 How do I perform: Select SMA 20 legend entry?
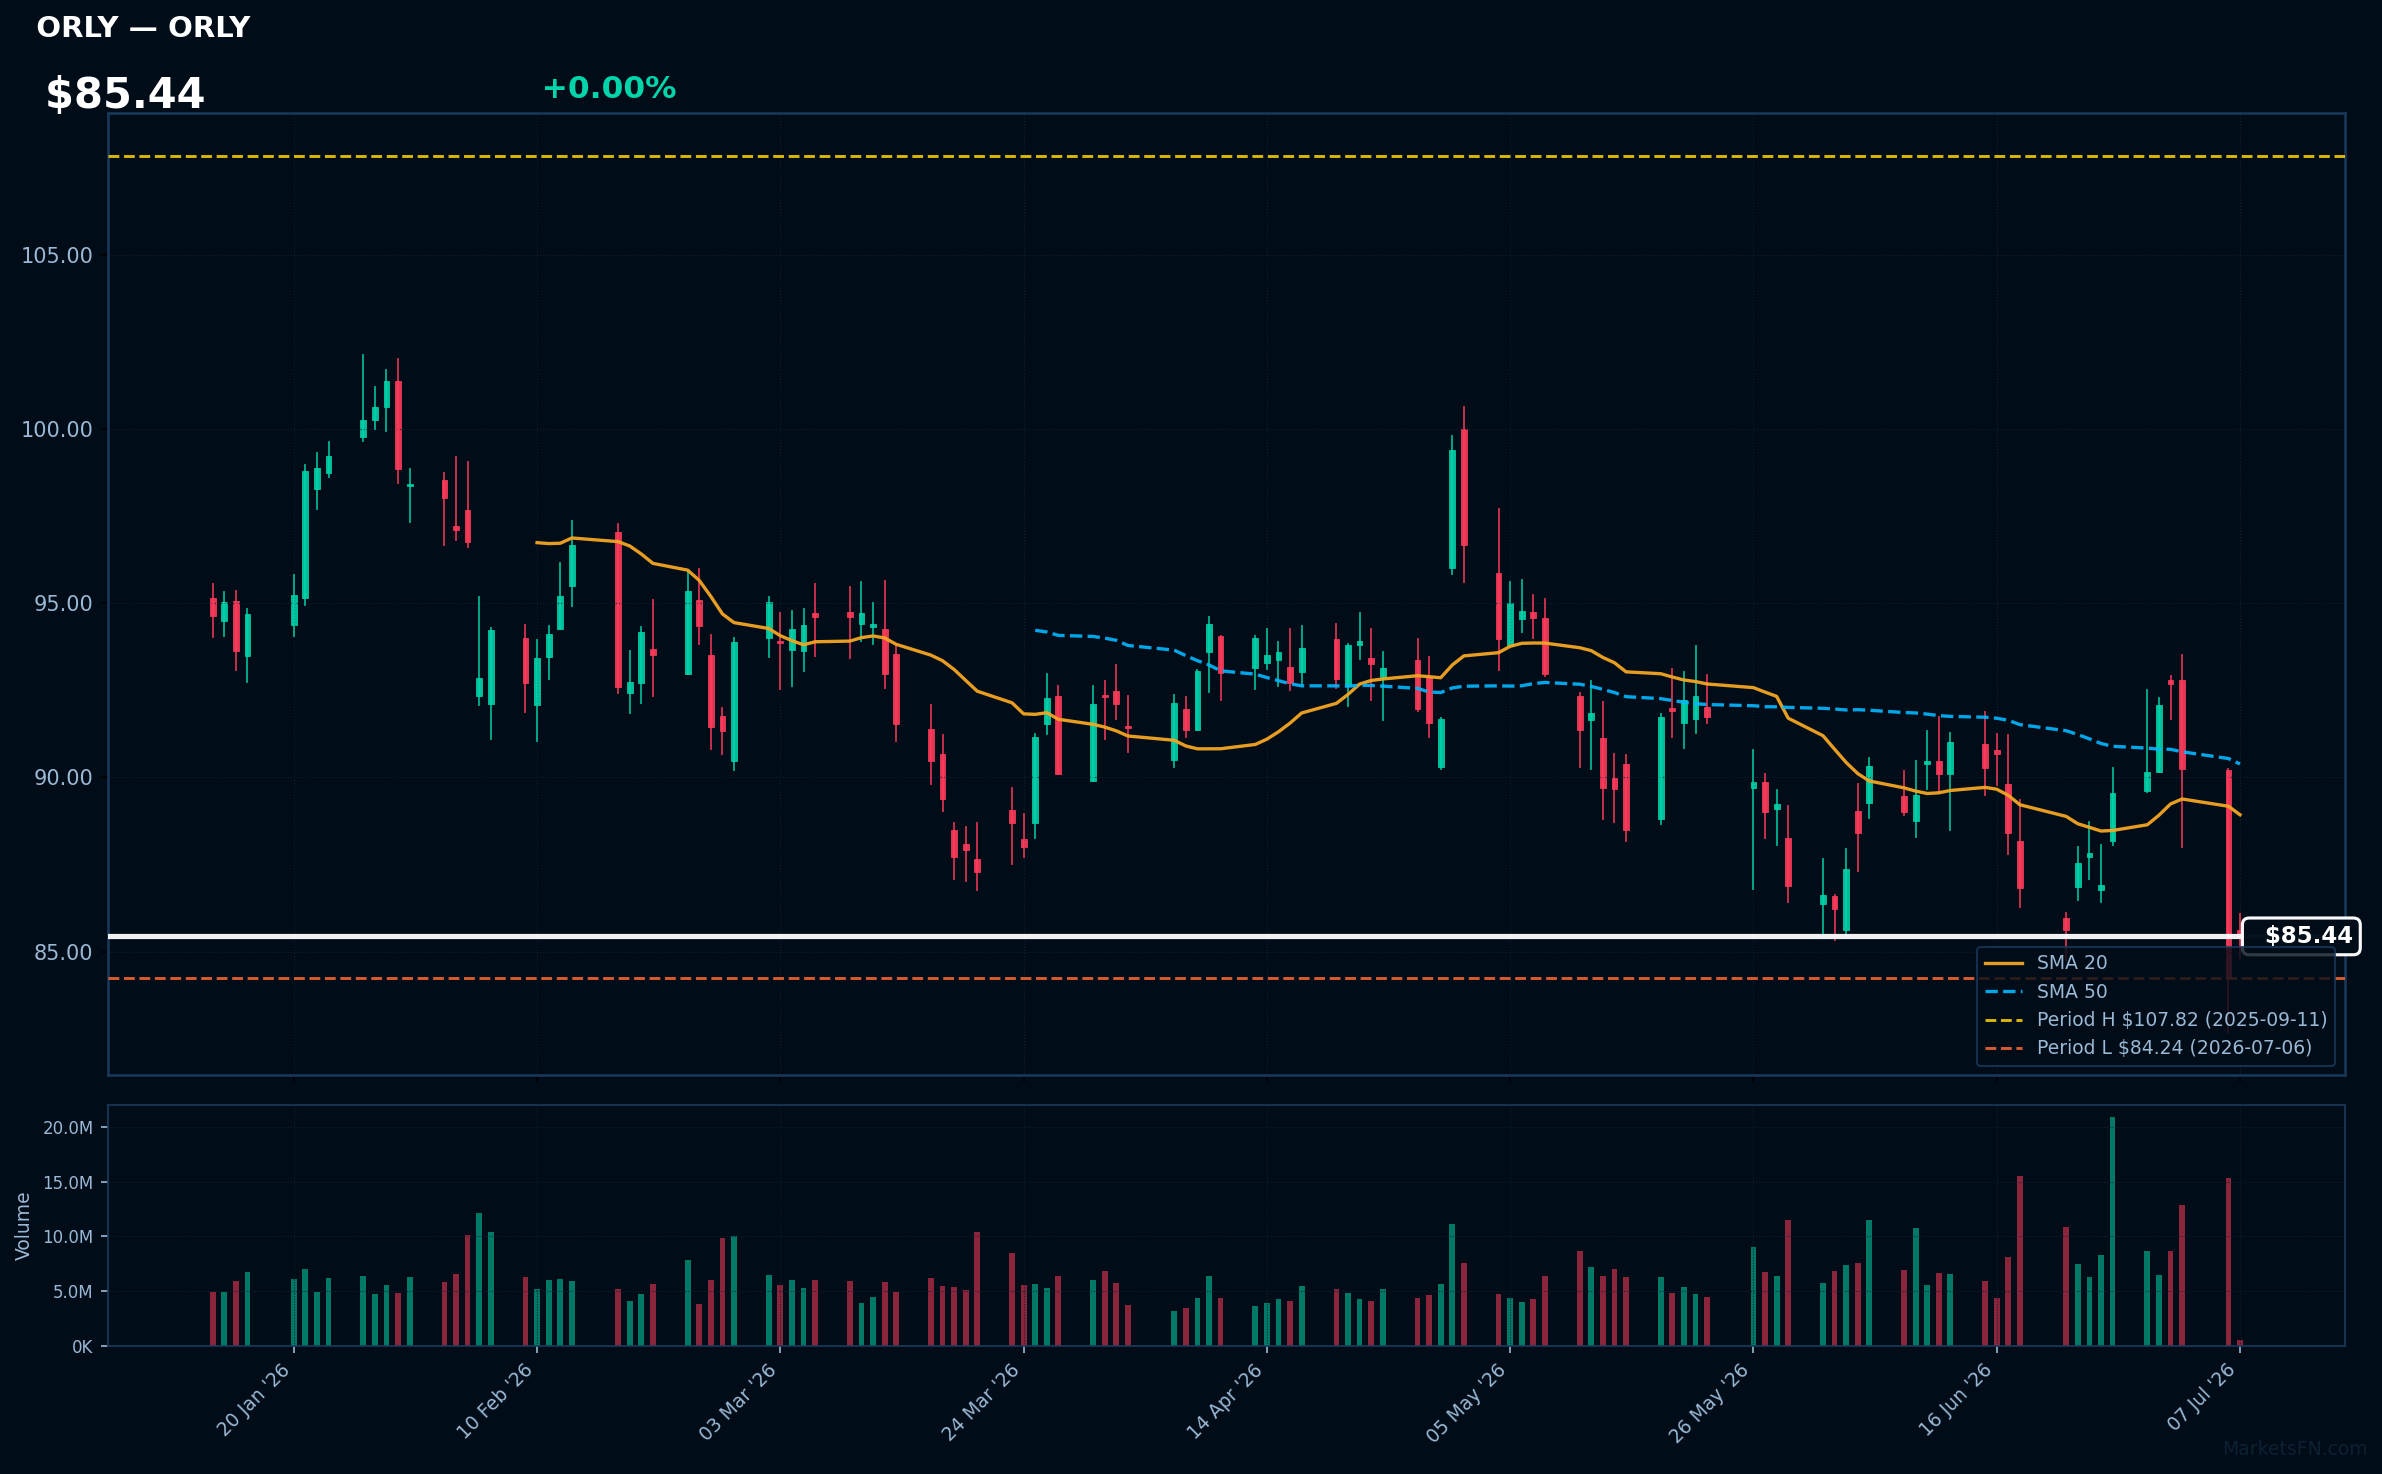(x=2046, y=963)
